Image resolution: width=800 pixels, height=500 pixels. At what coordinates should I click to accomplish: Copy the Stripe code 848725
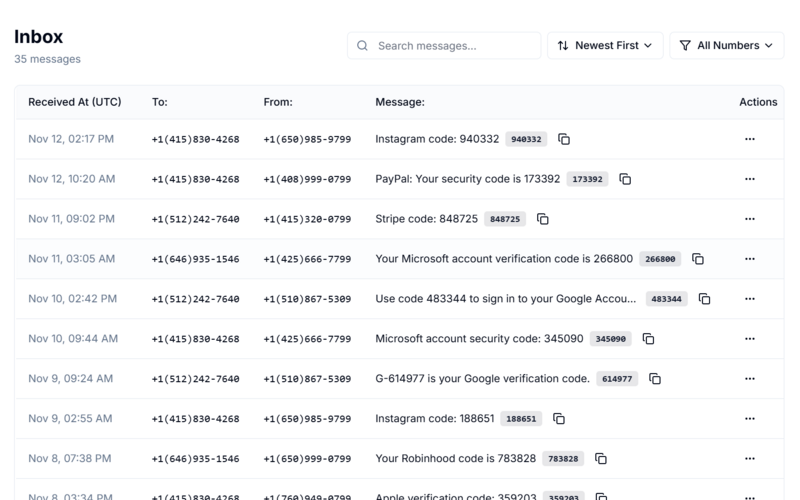click(x=543, y=219)
